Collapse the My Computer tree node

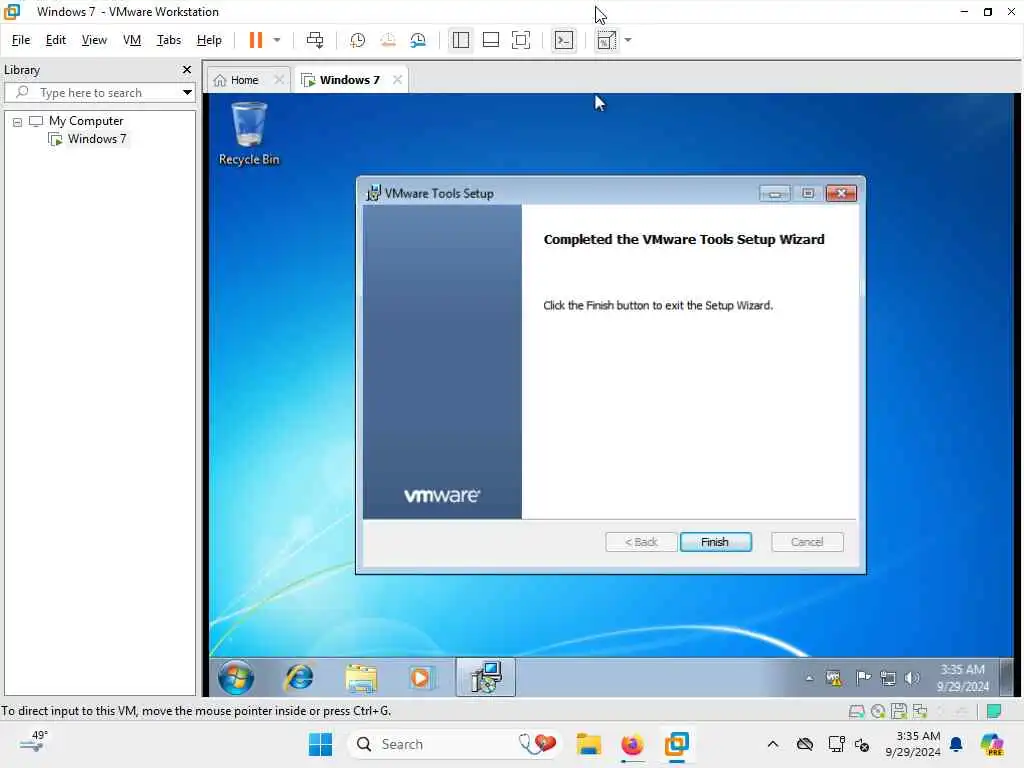(18, 121)
